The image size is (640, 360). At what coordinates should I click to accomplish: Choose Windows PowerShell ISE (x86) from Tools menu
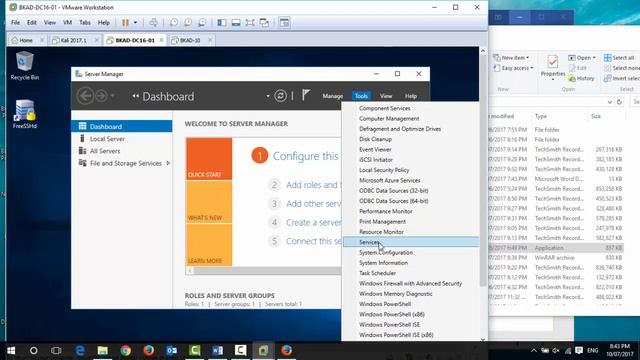point(411,335)
